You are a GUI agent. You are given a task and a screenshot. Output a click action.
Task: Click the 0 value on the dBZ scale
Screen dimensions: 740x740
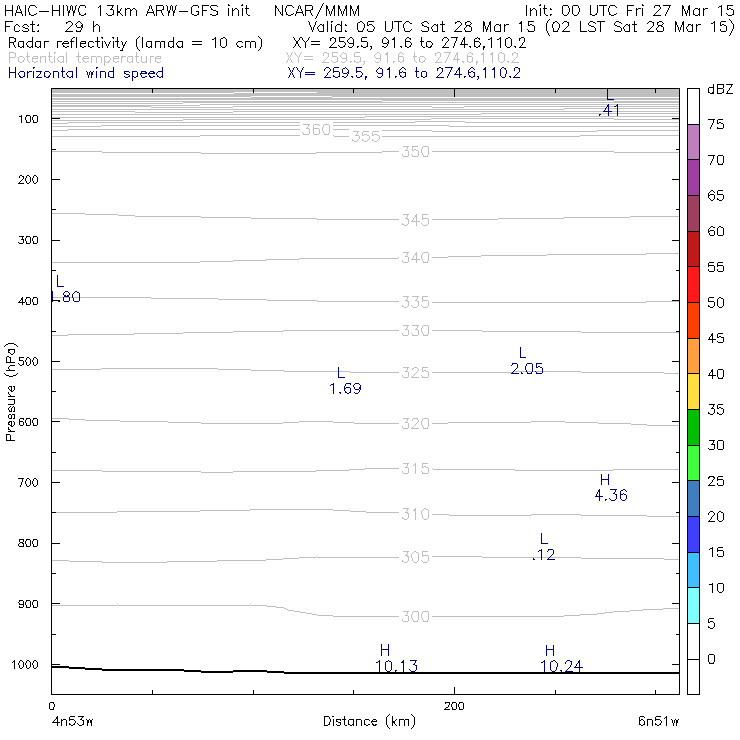(712, 659)
